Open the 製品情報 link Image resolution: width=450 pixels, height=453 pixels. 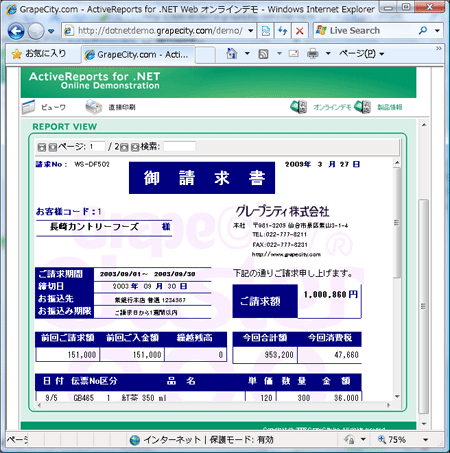pyautogui.click(x=390, y=107)
